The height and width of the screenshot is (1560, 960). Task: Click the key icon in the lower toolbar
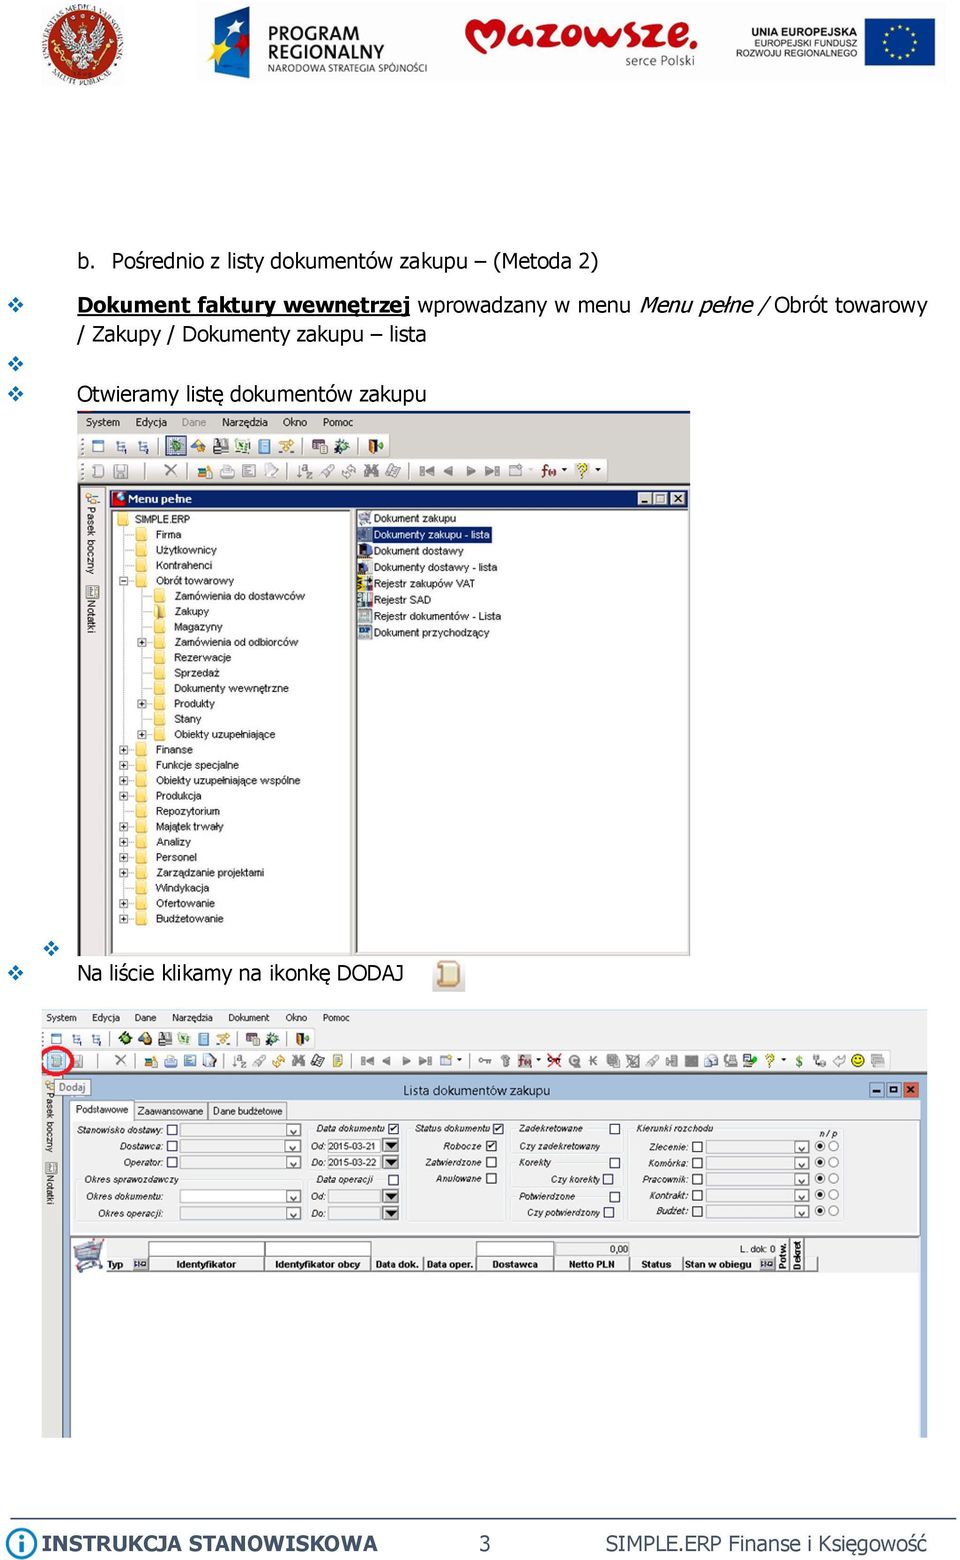pos(484,1061)
